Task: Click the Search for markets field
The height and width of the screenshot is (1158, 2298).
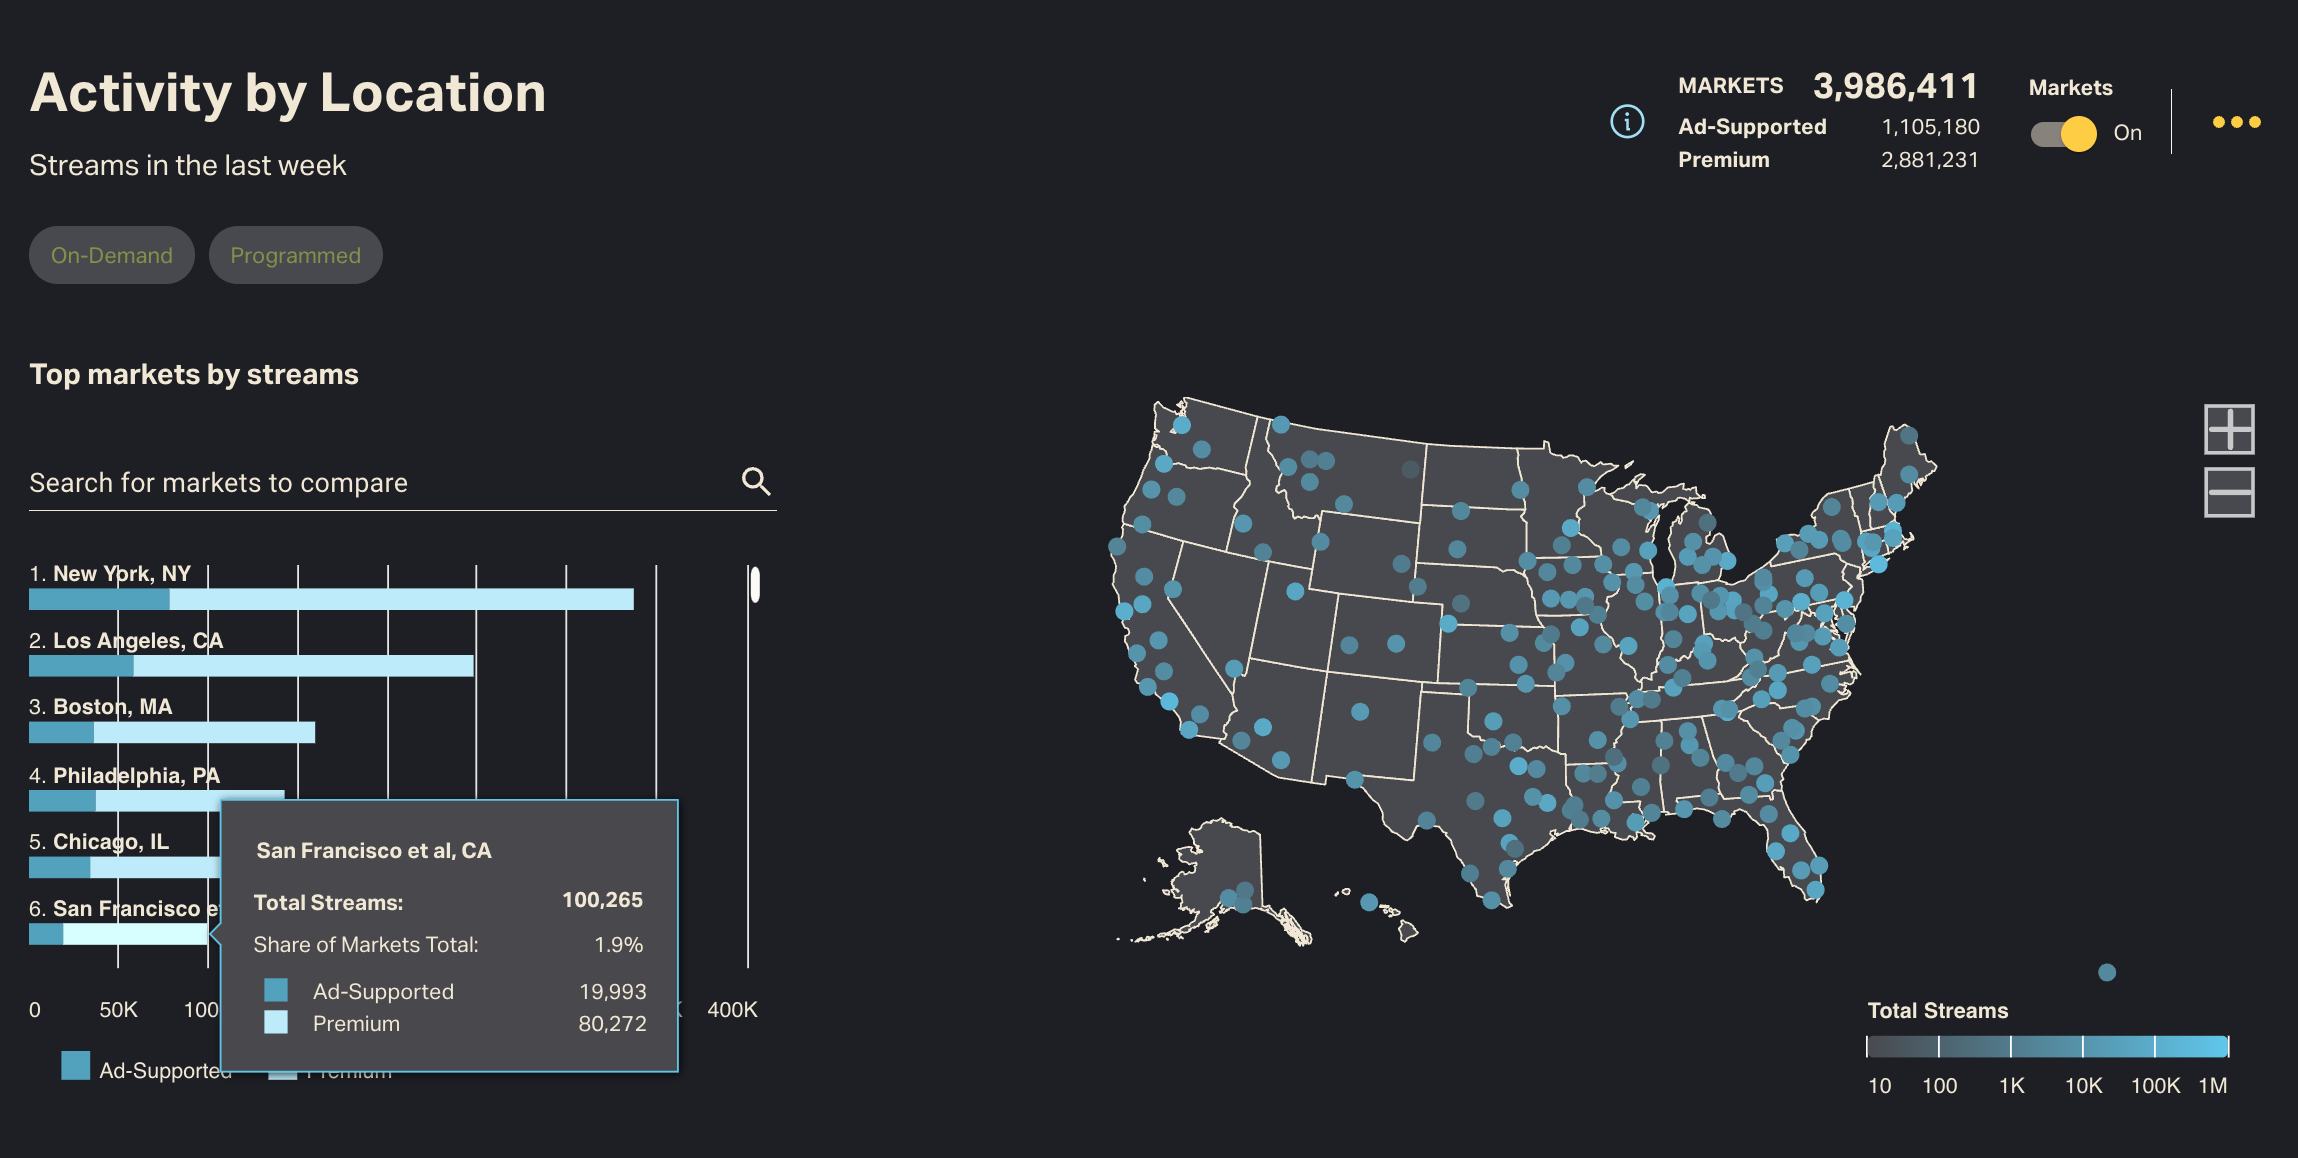Action: click(x=380, y=483)
